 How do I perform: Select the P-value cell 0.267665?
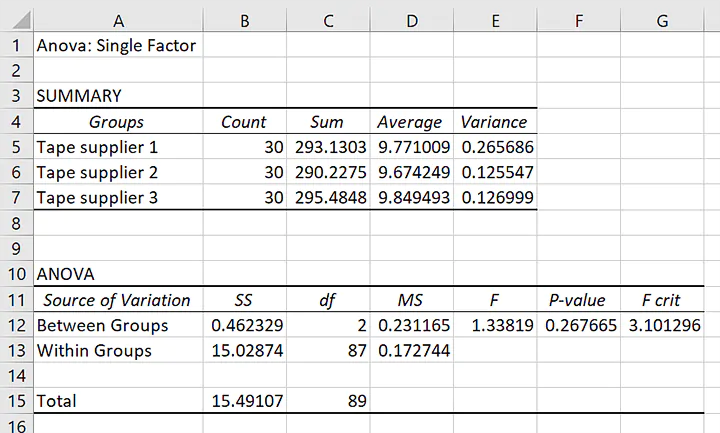[579, 325]
